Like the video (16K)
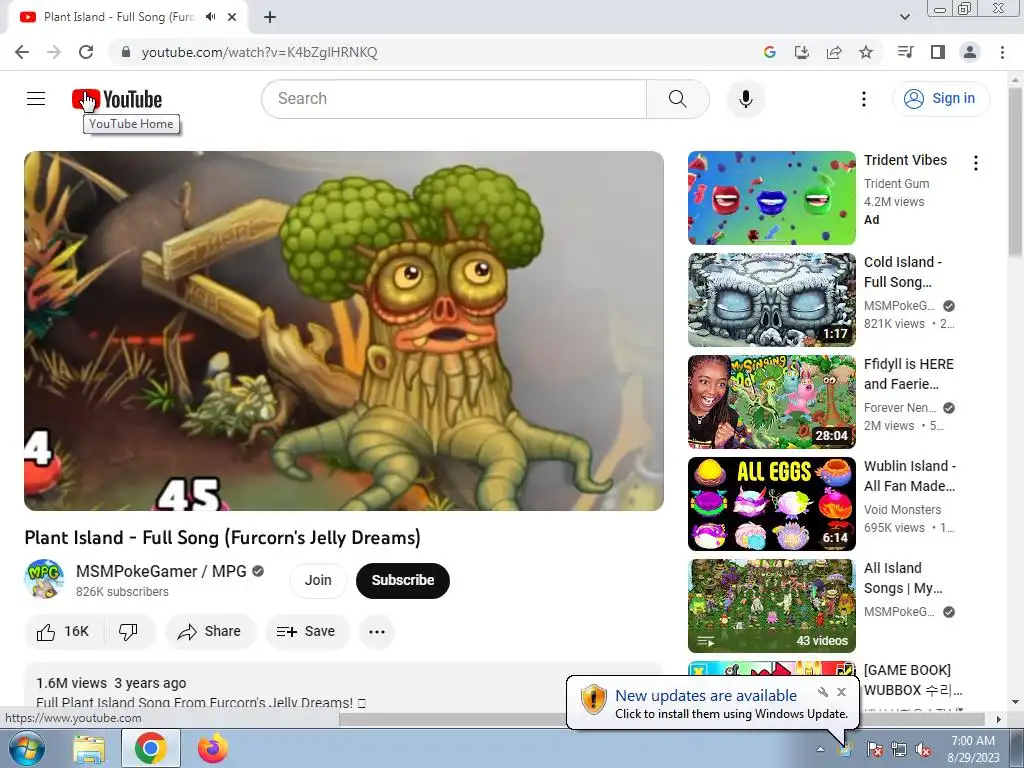 (x=63, y=632)
